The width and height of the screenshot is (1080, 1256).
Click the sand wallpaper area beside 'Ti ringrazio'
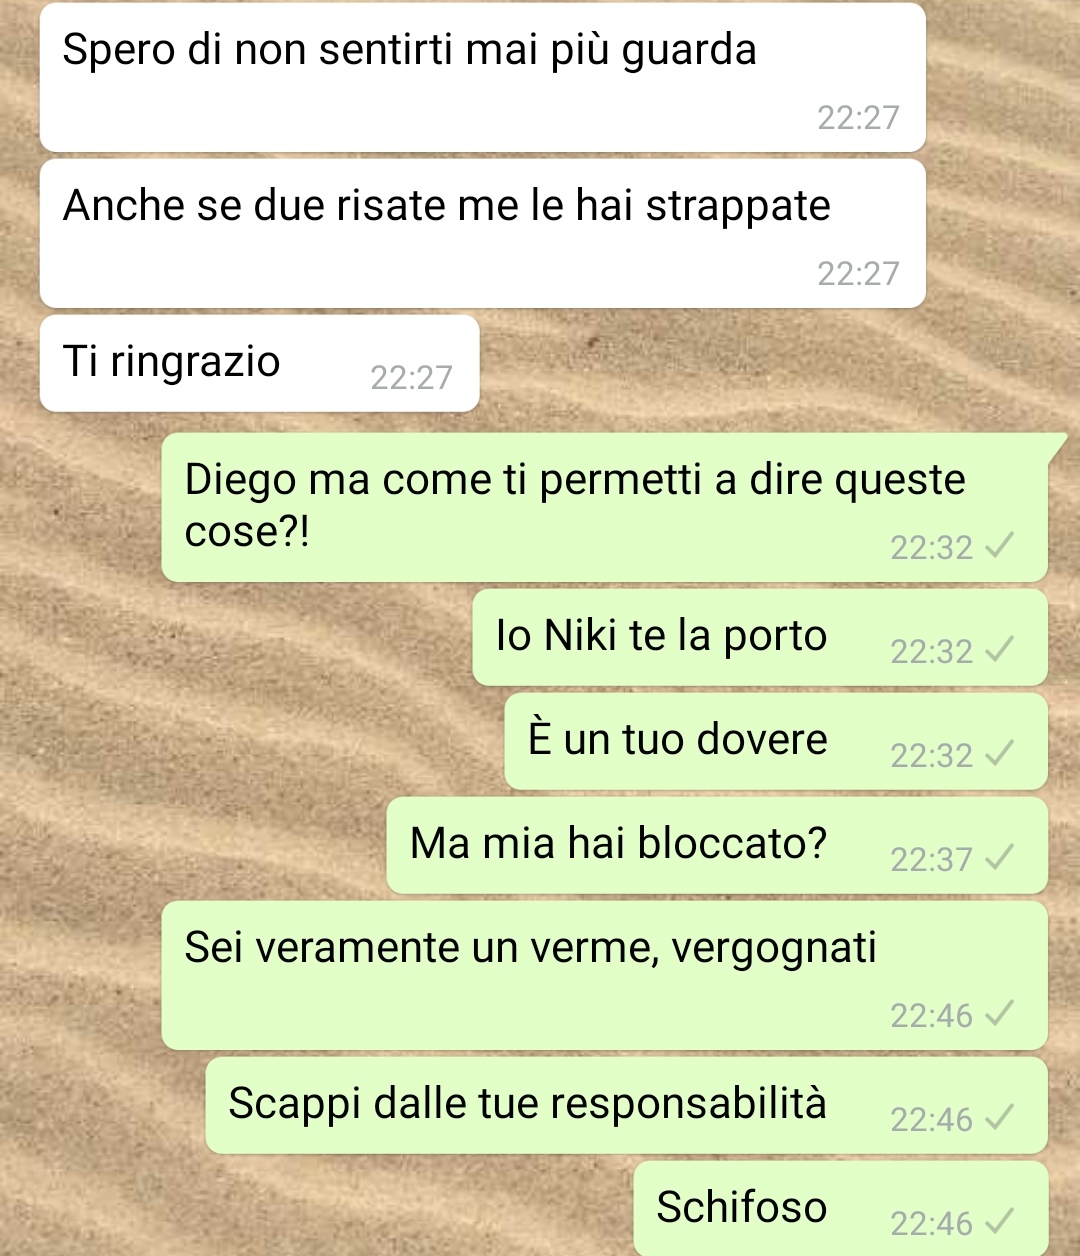(x=770, y=365)
